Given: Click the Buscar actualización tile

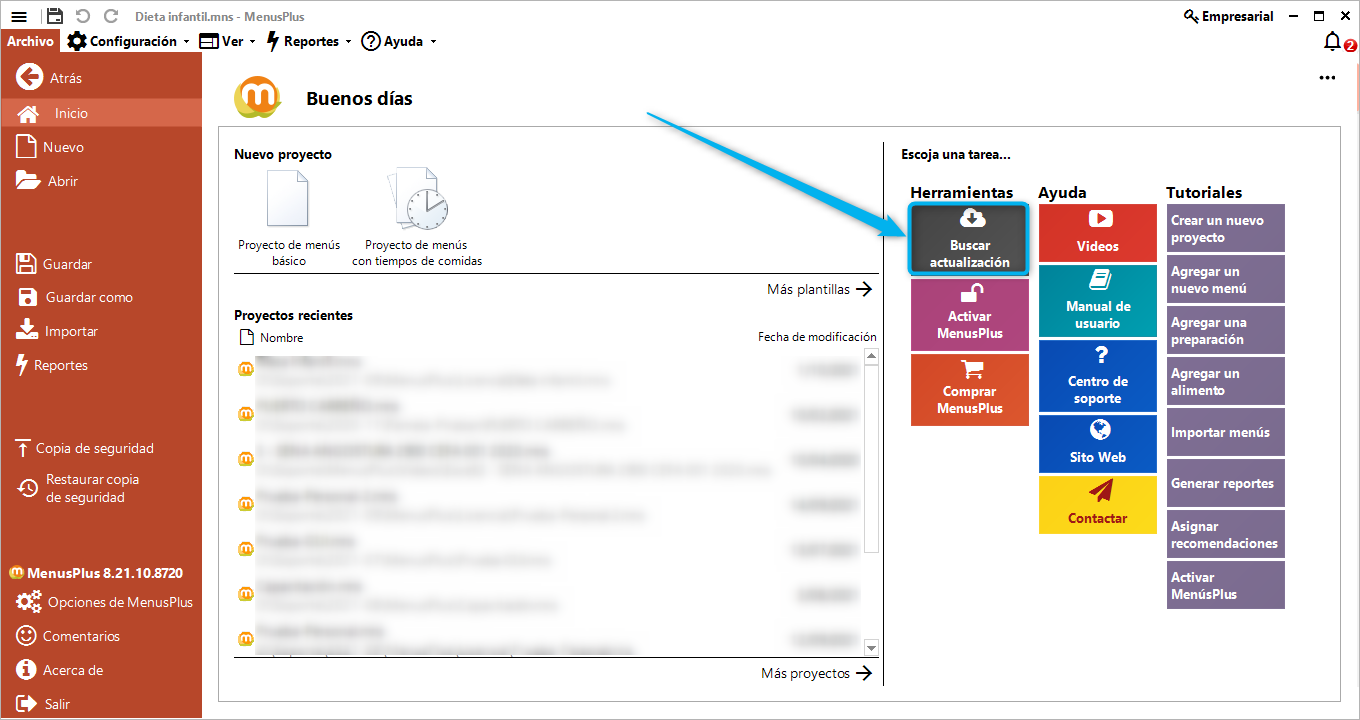Looking at the screenshot, I should click(x=969, y=239).
